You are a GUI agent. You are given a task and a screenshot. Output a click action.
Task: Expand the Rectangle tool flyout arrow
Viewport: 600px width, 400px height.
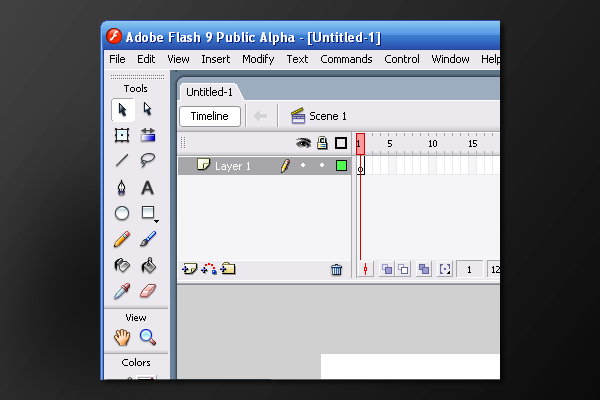coord(157,221)
